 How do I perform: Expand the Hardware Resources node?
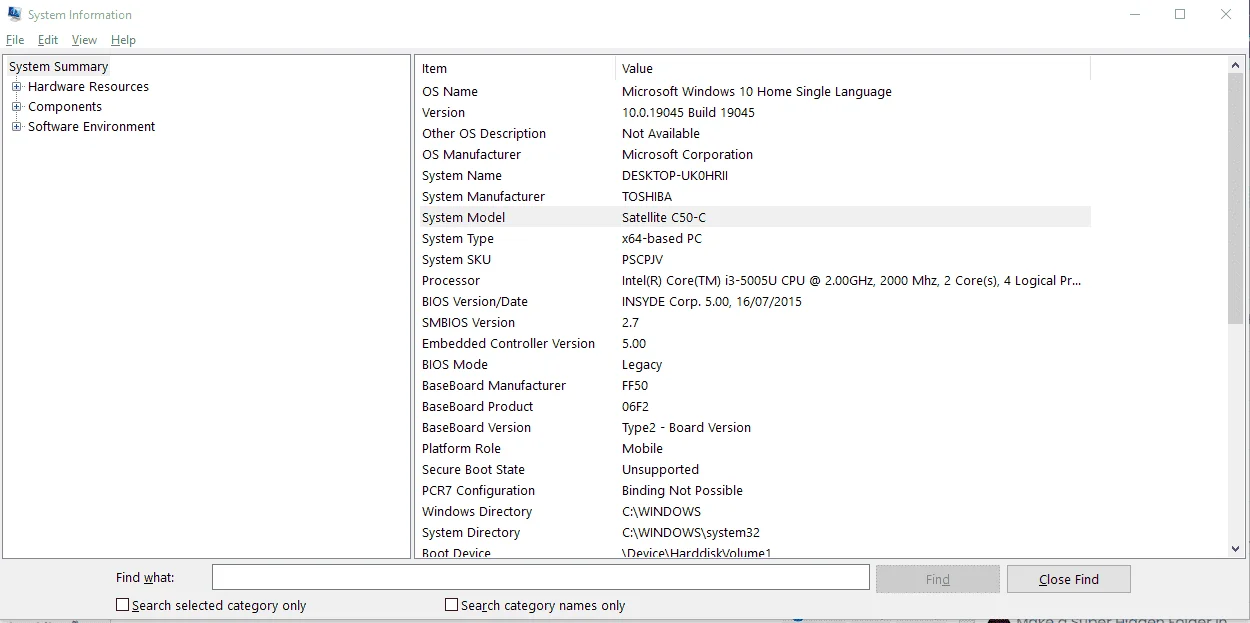16,87
